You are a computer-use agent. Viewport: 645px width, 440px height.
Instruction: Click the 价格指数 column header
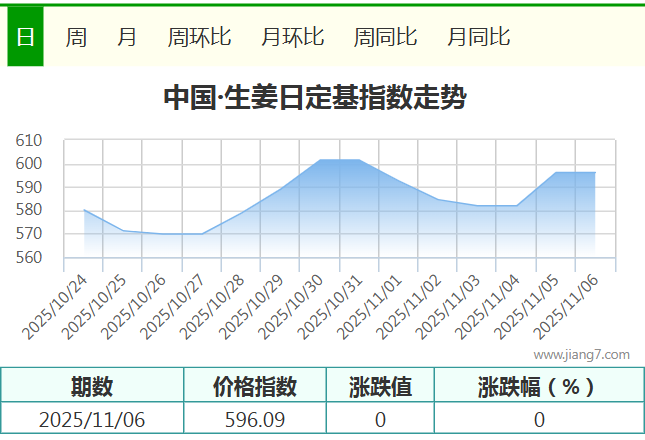click(255, 386)
